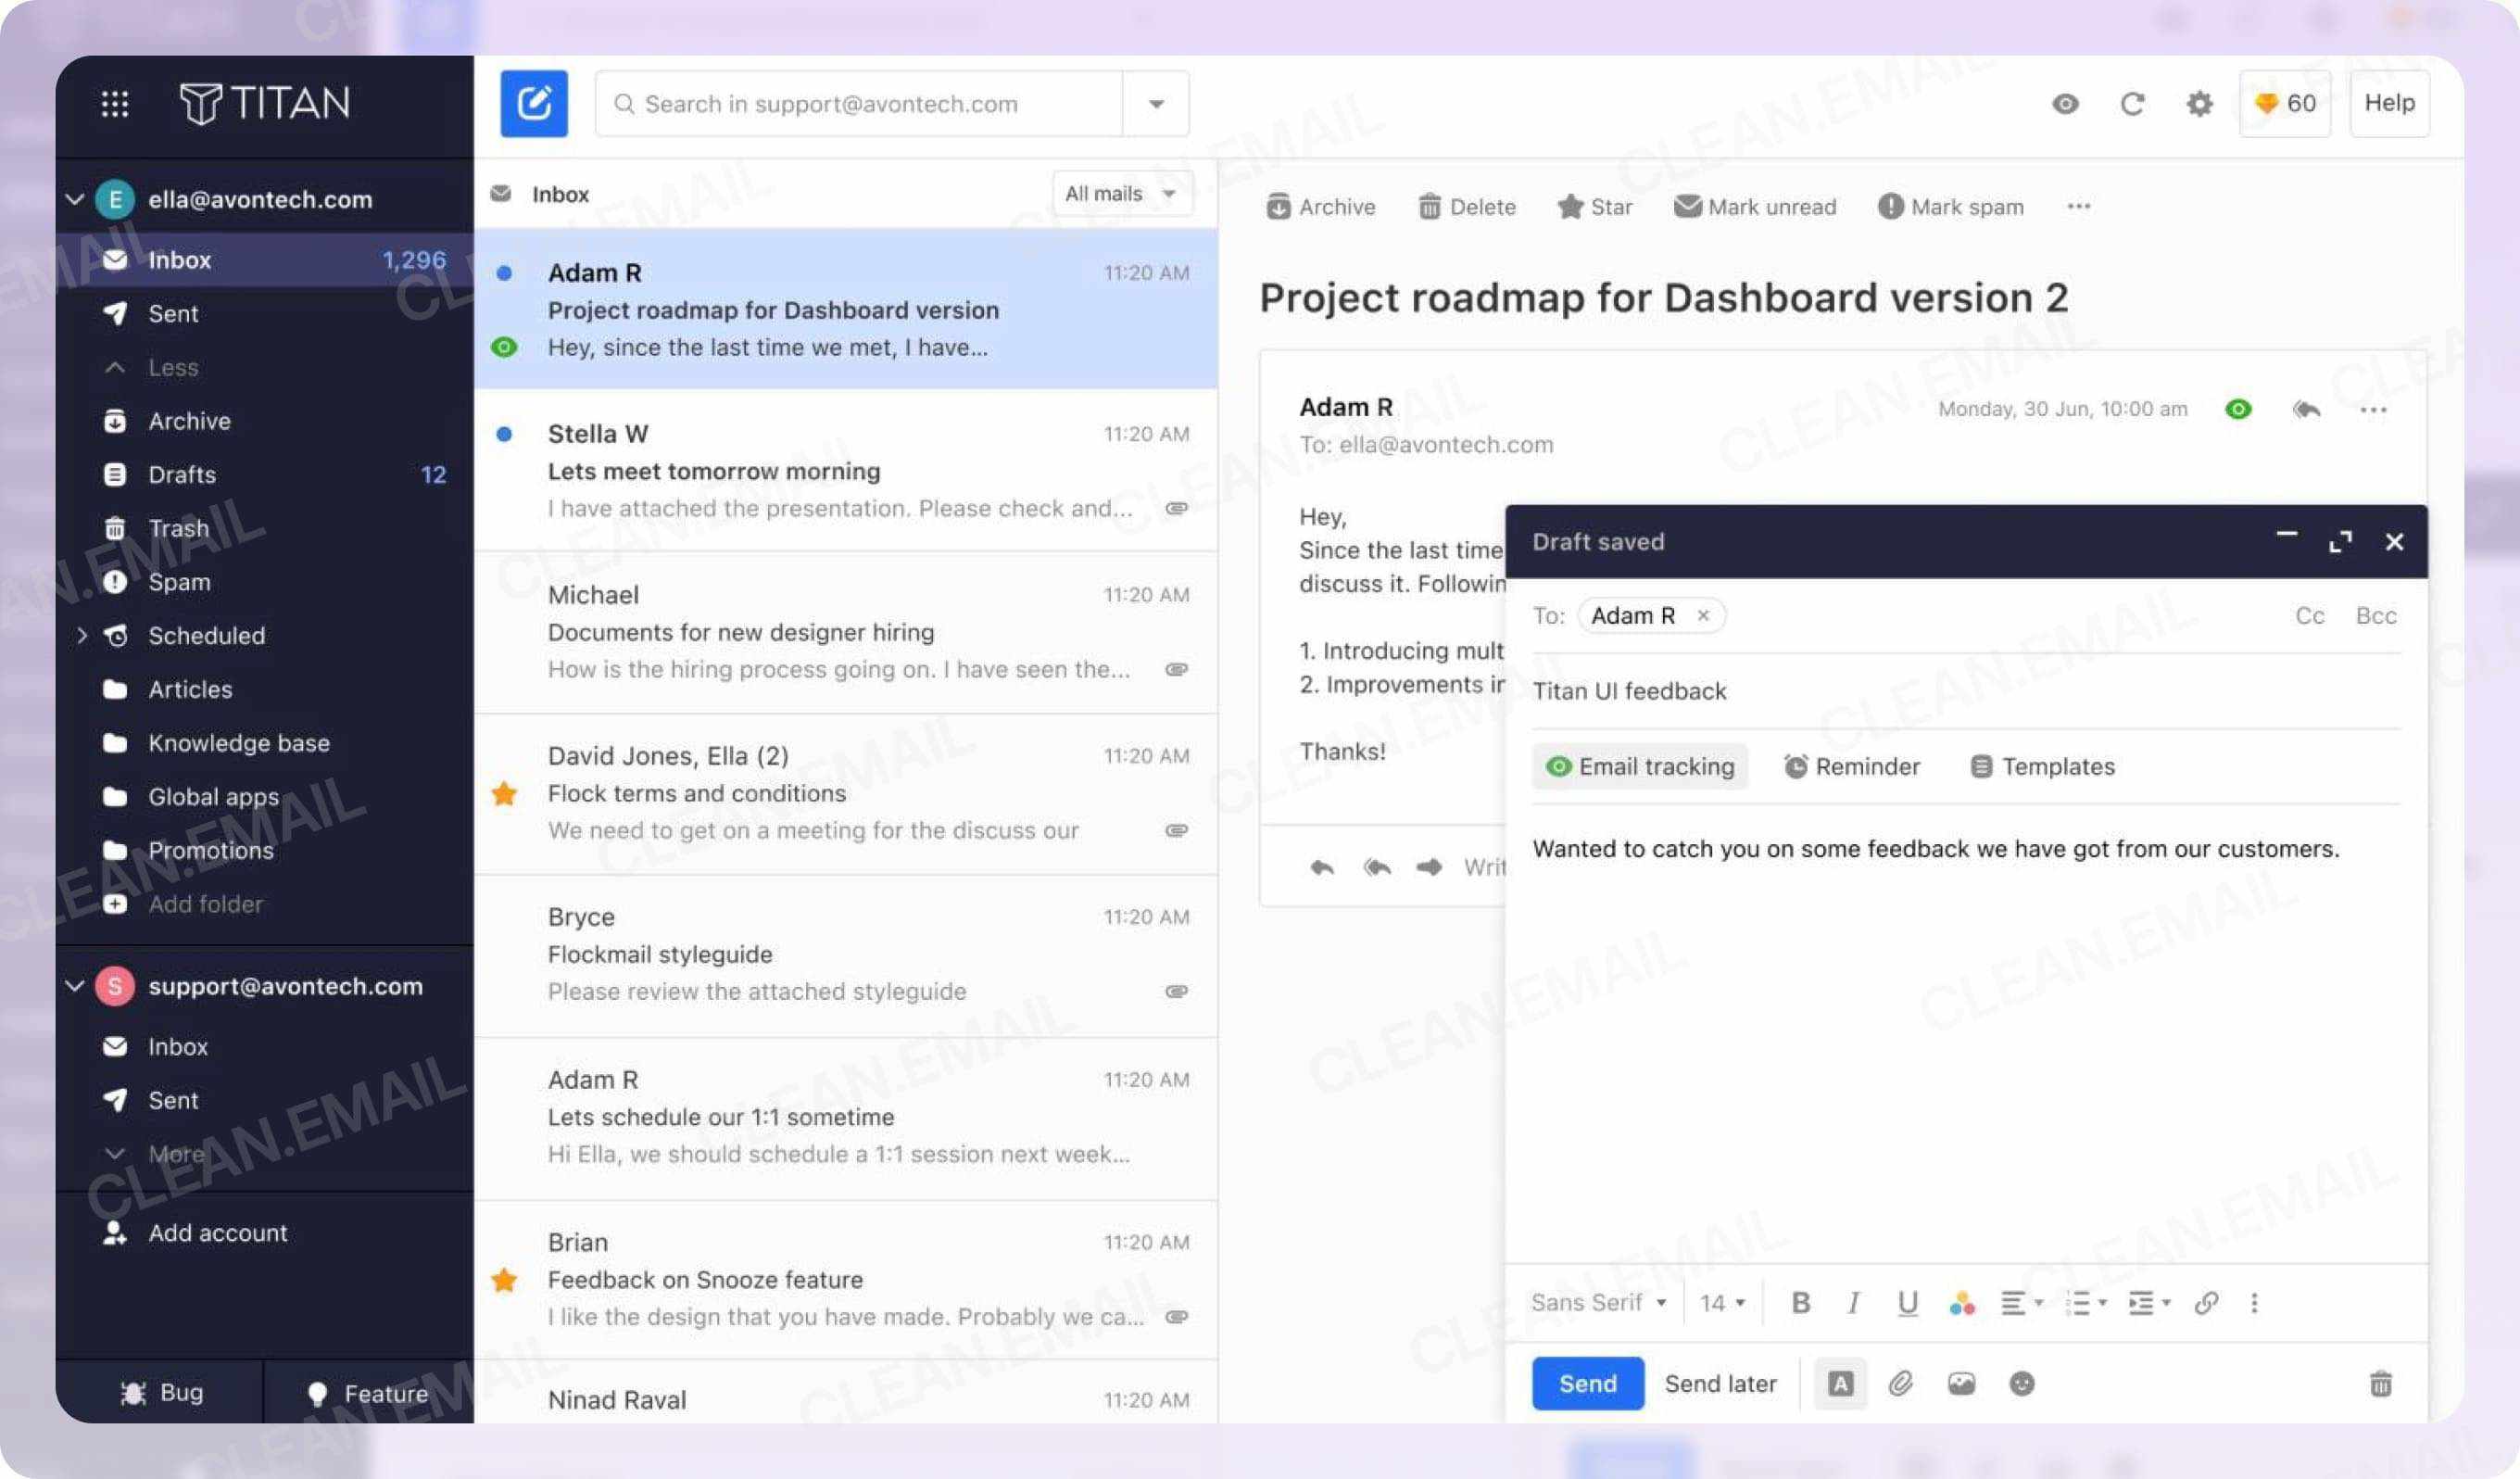This screenshot has height=1479, width=2520.
Task: Click the email tracking eye icon in top toolbar
Action: click(2064, 103)
